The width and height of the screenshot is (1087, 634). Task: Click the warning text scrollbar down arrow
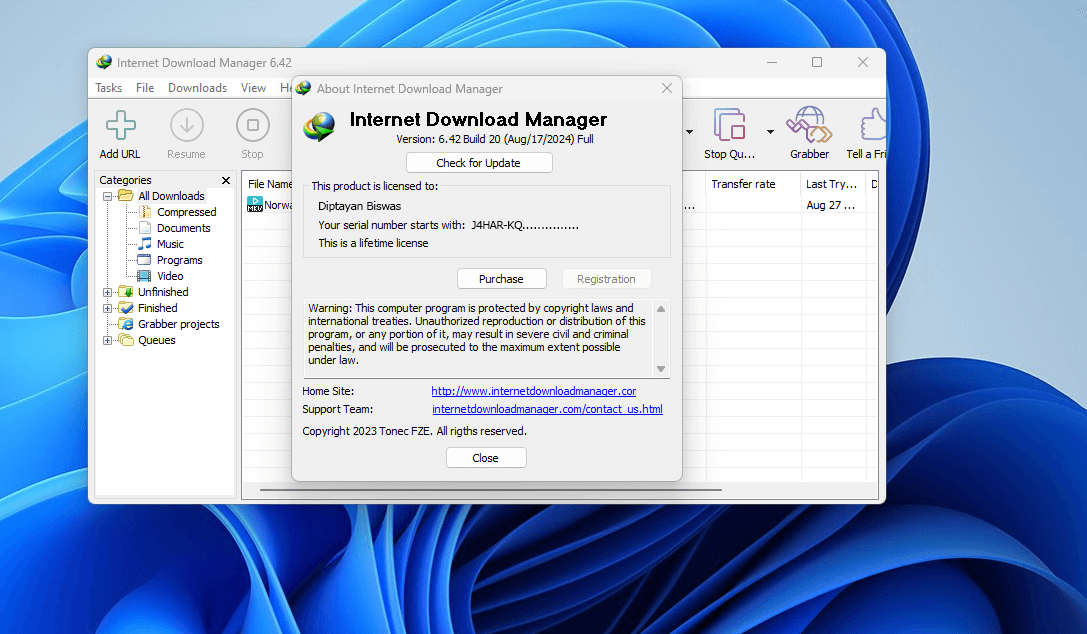tap(660, 369)
